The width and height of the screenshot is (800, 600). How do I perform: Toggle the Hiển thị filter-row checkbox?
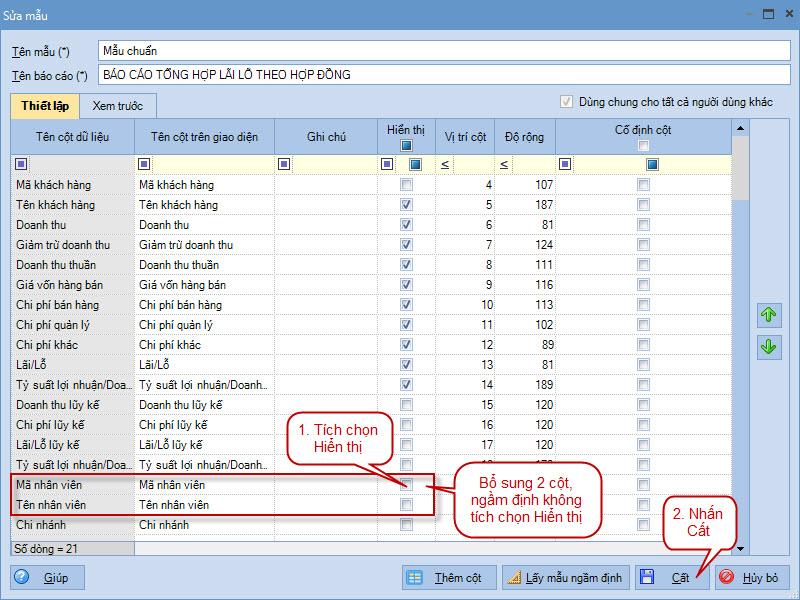click(416, 164)
